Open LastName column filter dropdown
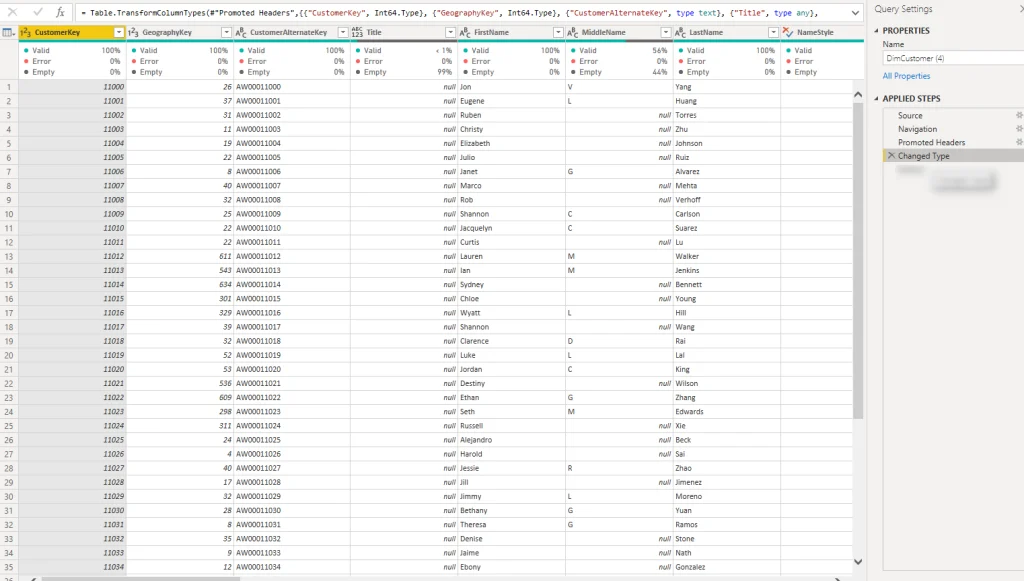This screenshot has height=581, width=1024. point(773,32)
